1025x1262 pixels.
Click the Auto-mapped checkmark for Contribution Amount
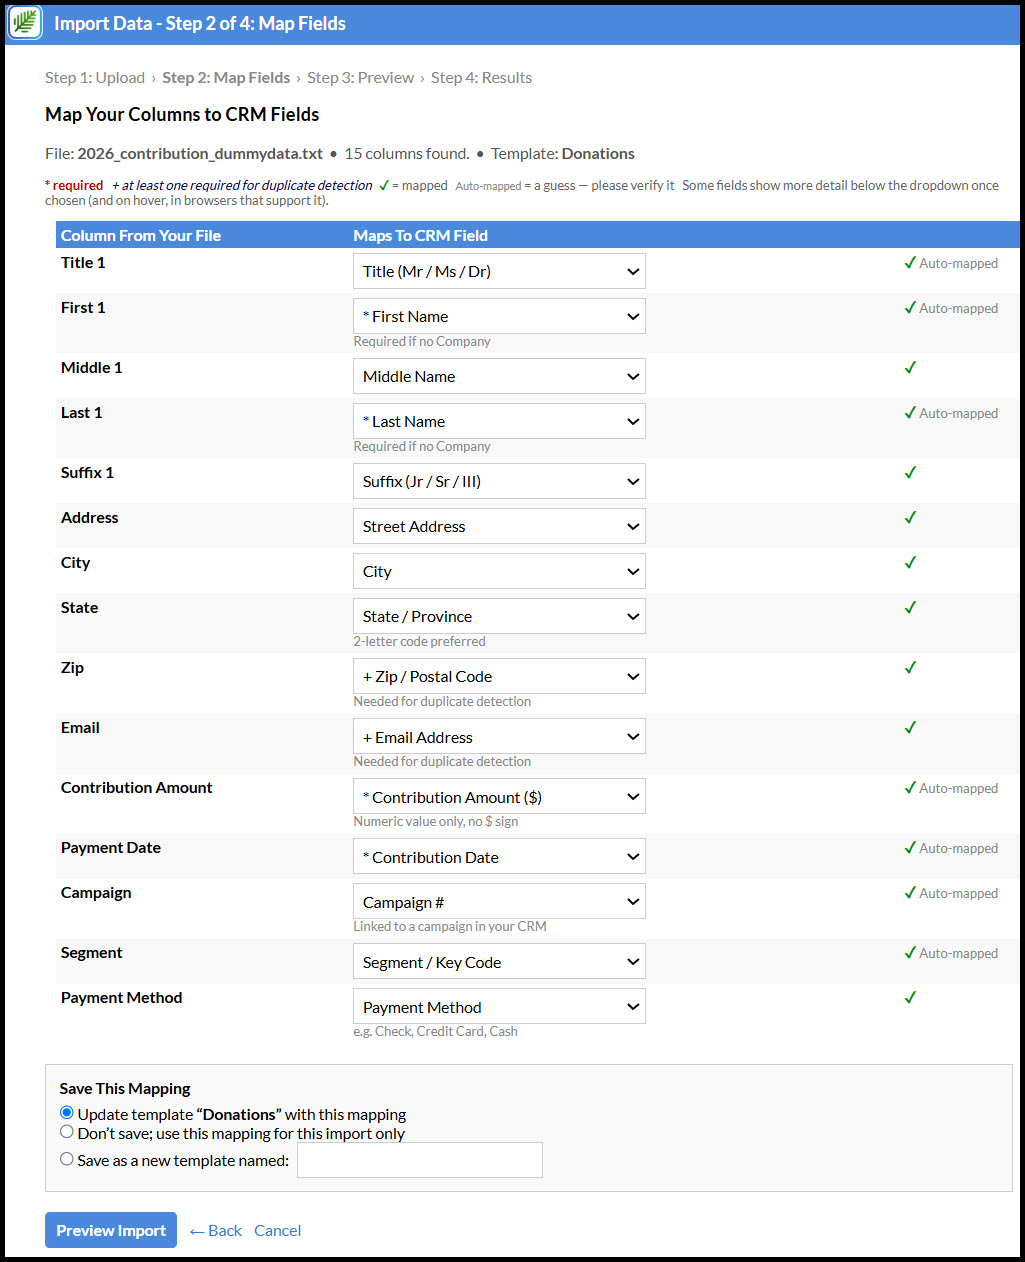point(910,788)
